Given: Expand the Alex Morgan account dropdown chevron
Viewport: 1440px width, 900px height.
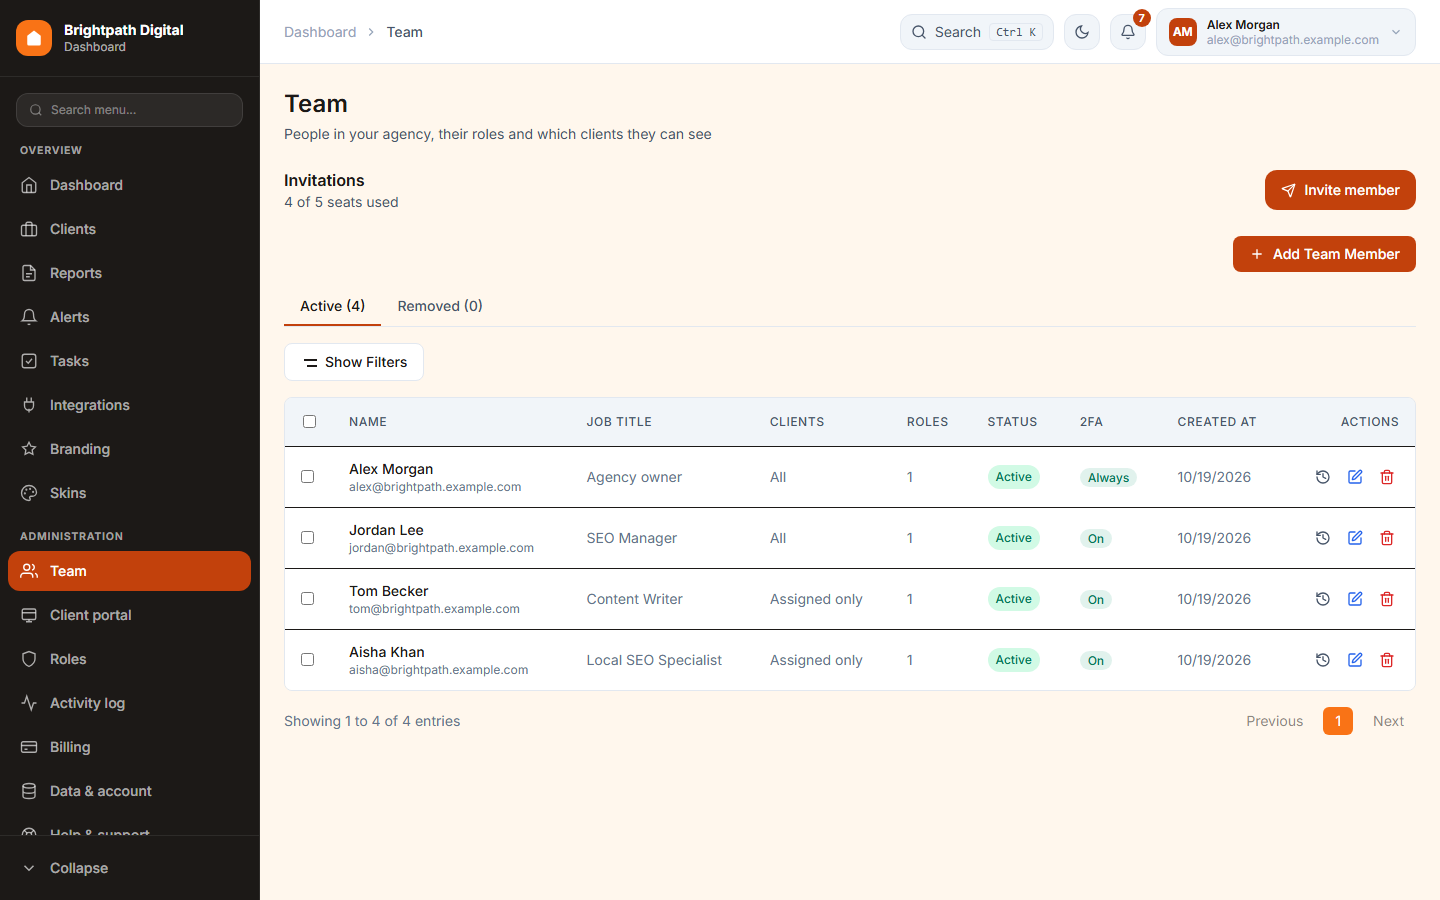Looking at the screenshot, I should [1396, 32].
